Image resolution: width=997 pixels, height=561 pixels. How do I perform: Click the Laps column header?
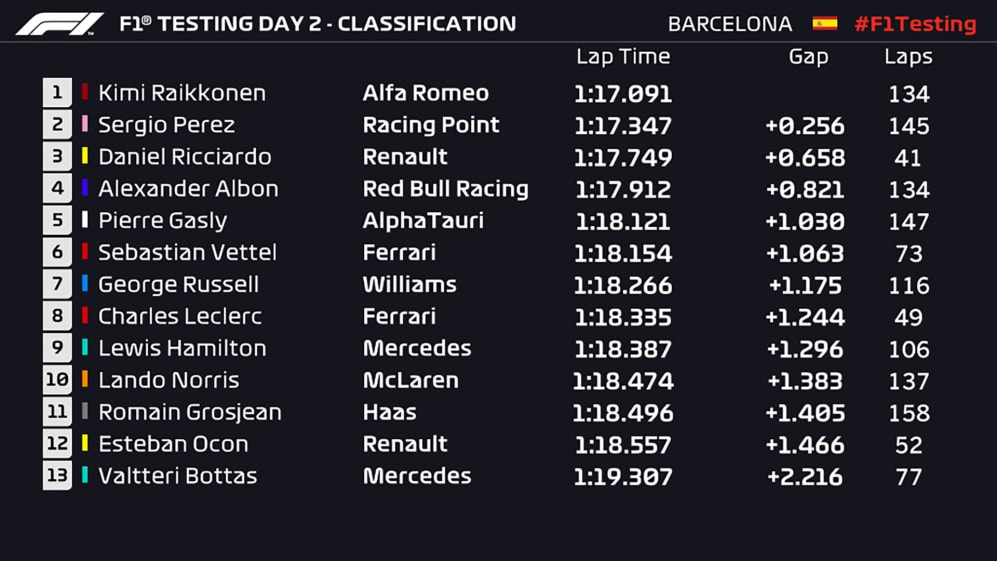[x=908, y=57]
